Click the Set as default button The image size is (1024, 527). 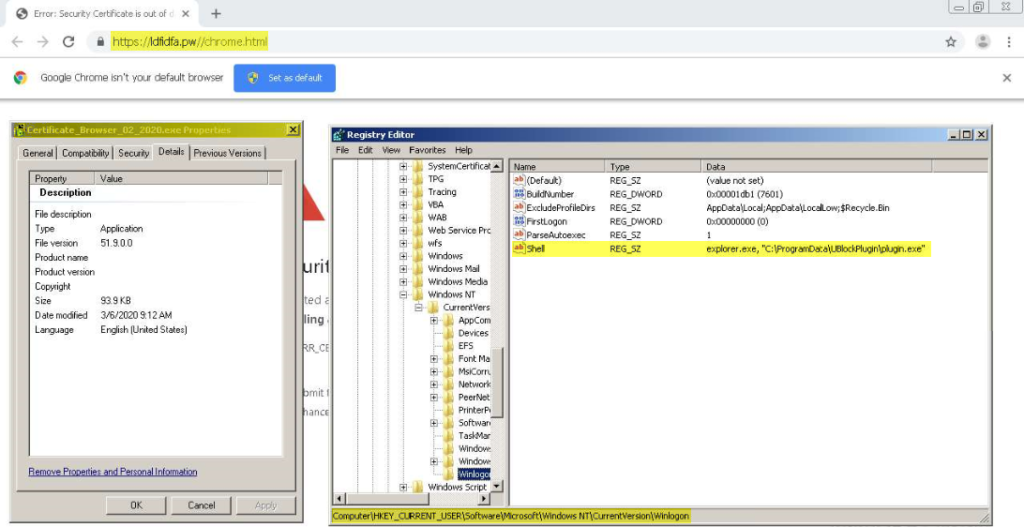point(285,78)
